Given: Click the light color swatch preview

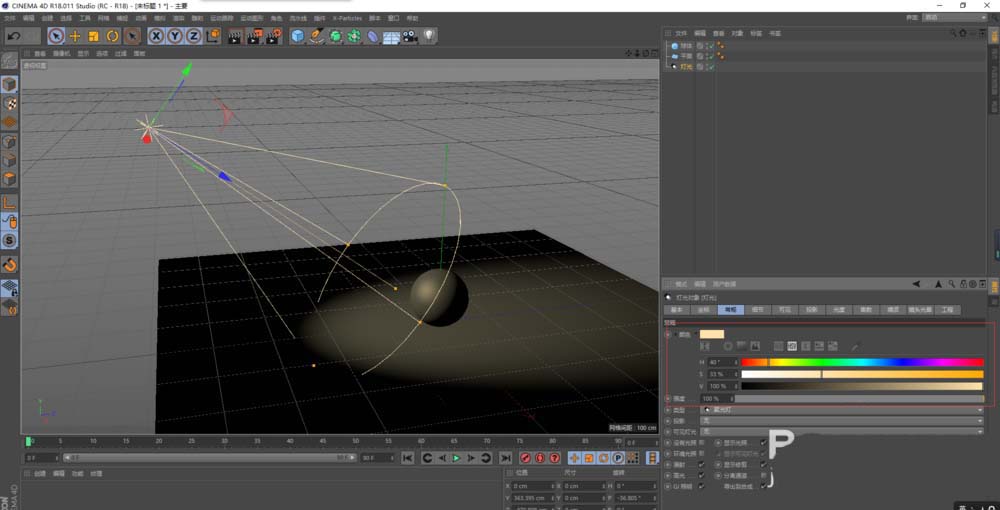Looking at the screenshot, I should 712,334.
